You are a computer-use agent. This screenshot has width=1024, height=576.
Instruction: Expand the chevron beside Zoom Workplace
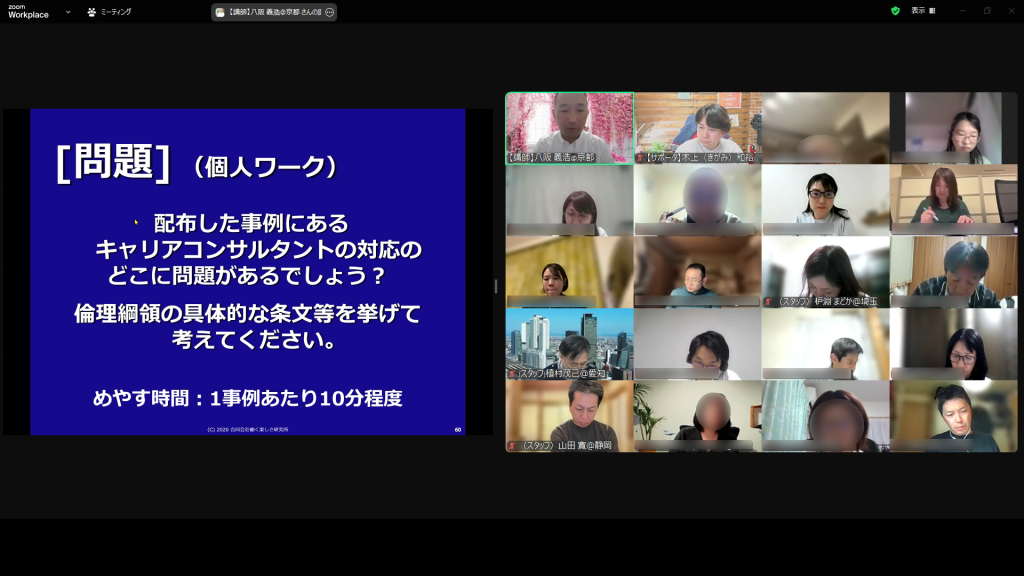(x=68, y=12)
